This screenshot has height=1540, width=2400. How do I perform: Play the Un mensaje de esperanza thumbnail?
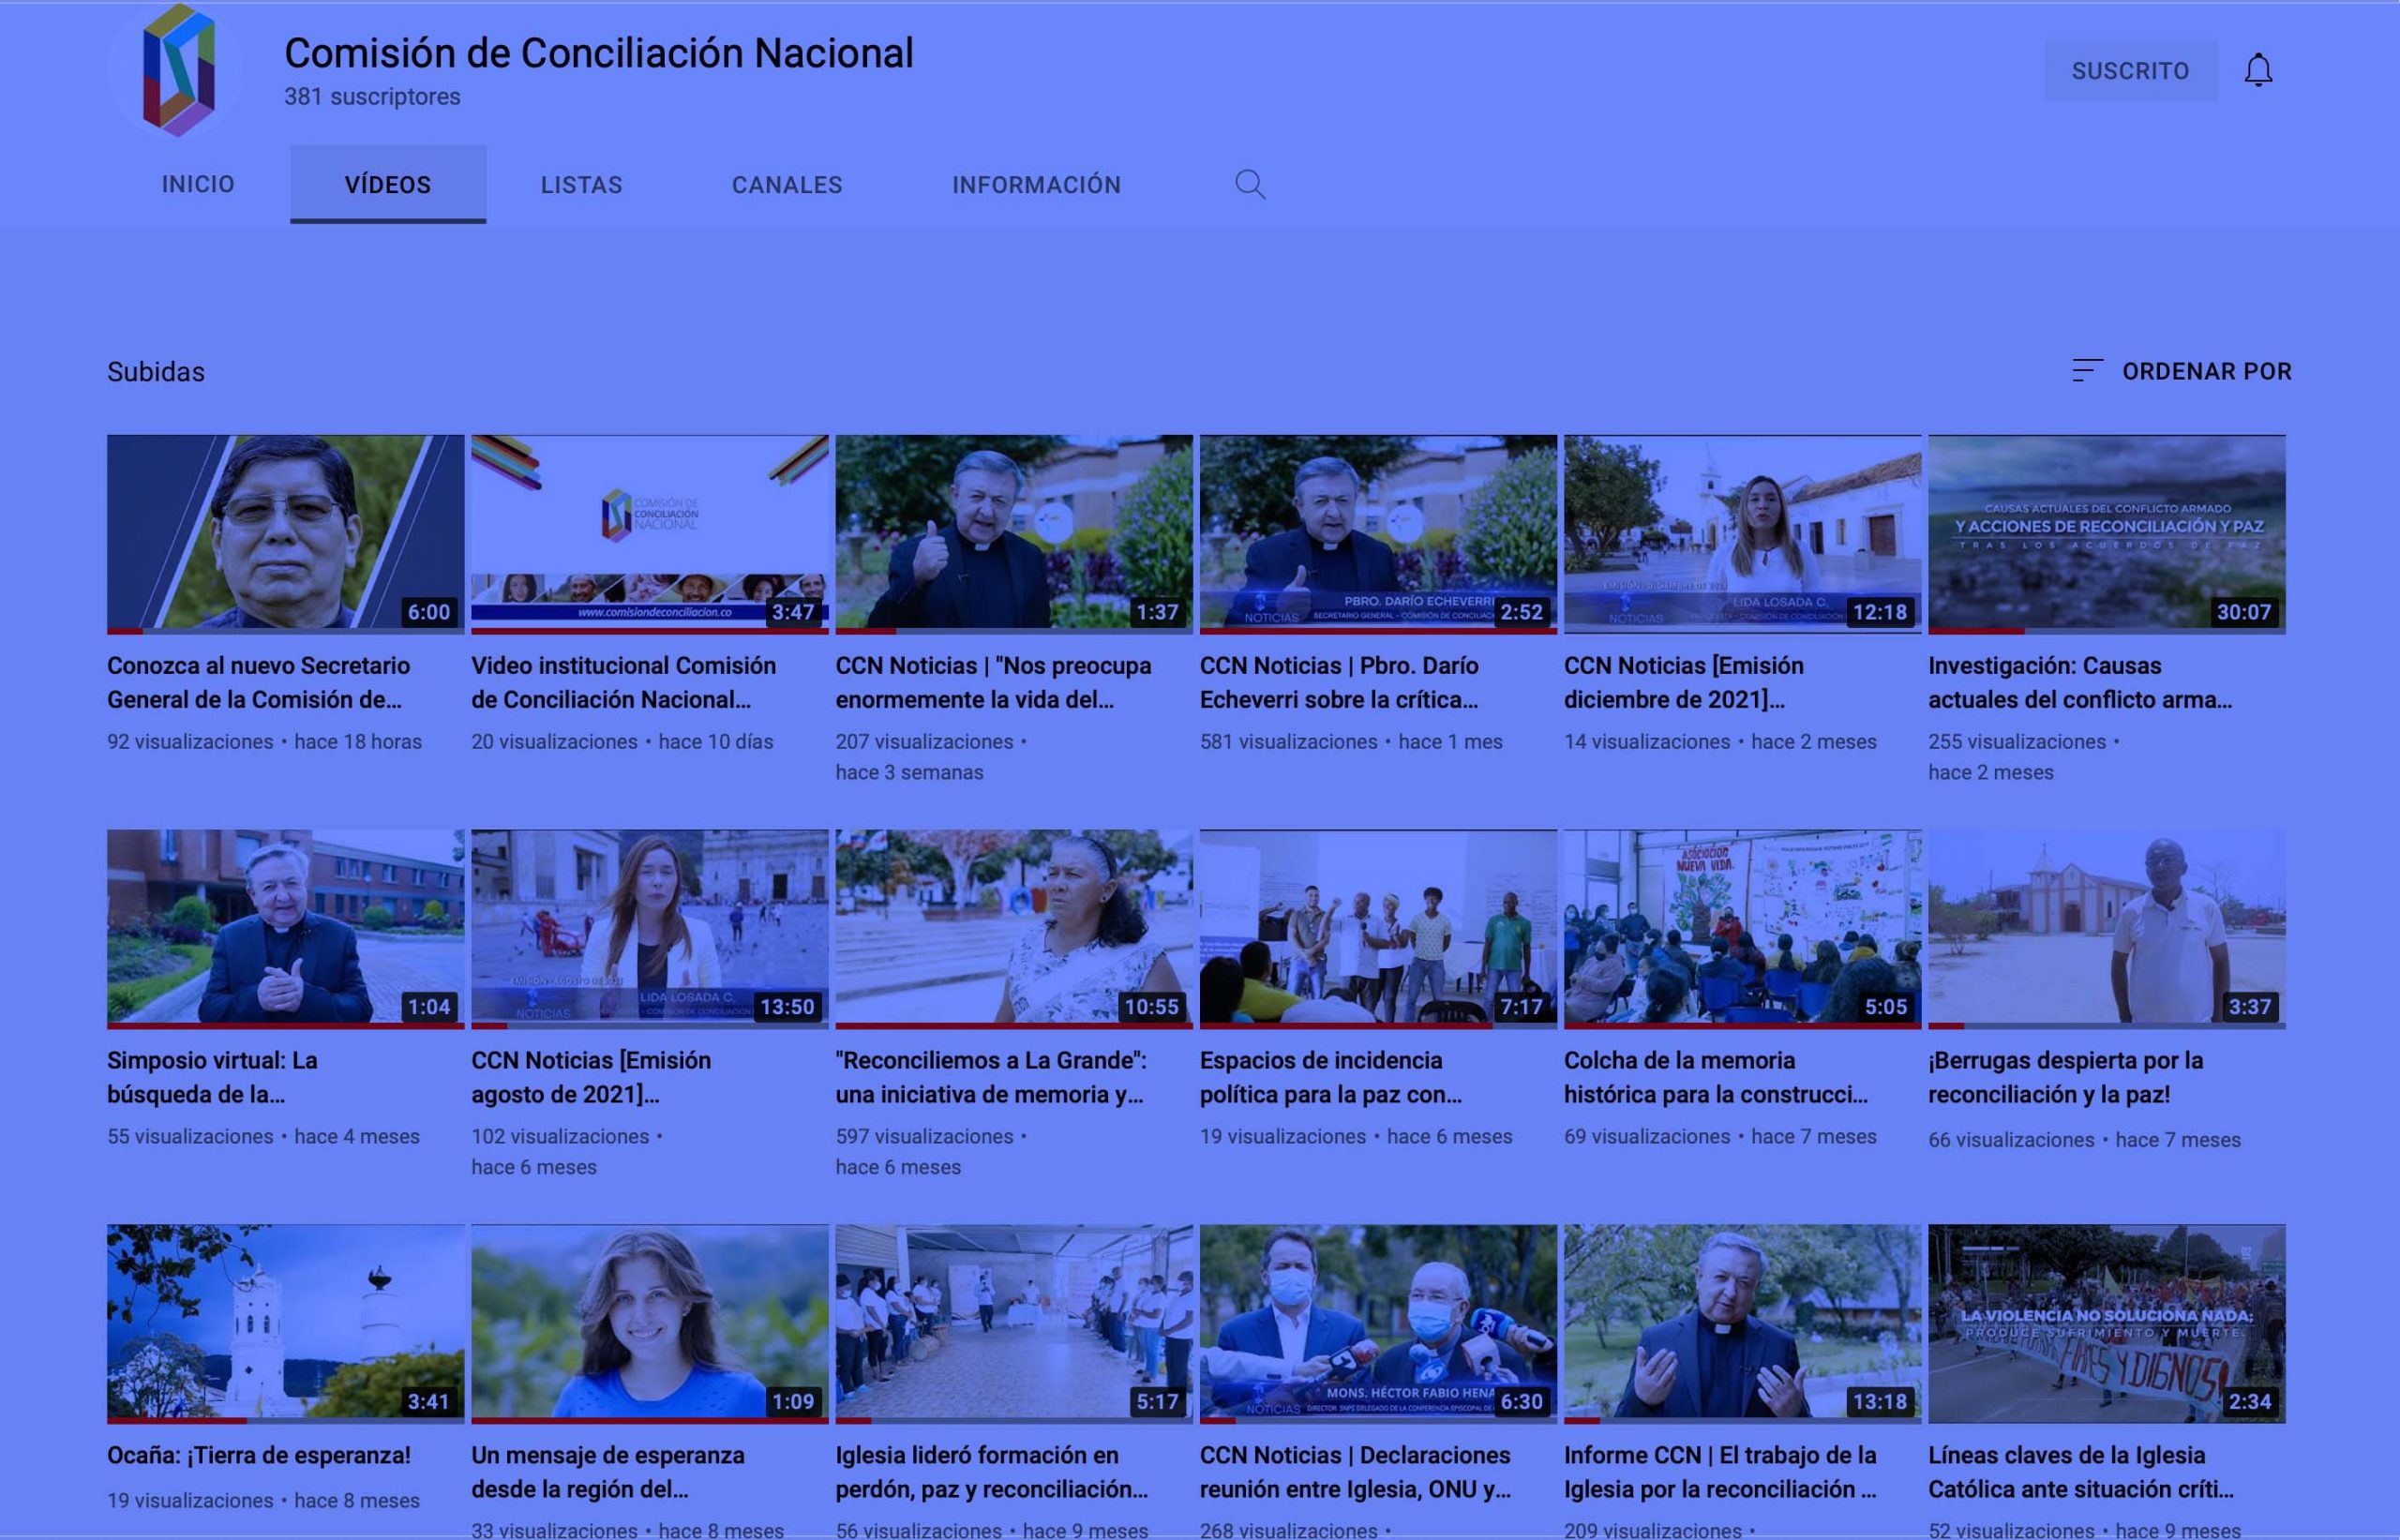(x=649, y=1324)
